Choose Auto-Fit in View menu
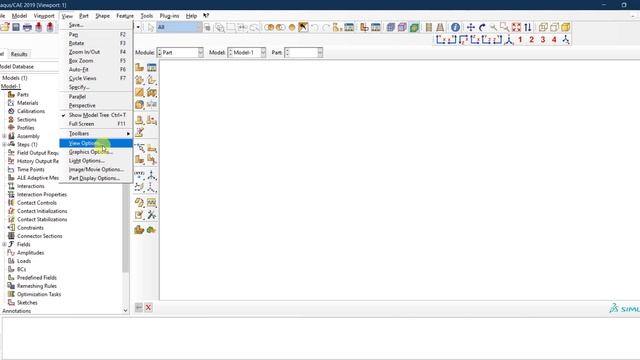The height and width of the screenshot is (360, 640). pos(96,69)
